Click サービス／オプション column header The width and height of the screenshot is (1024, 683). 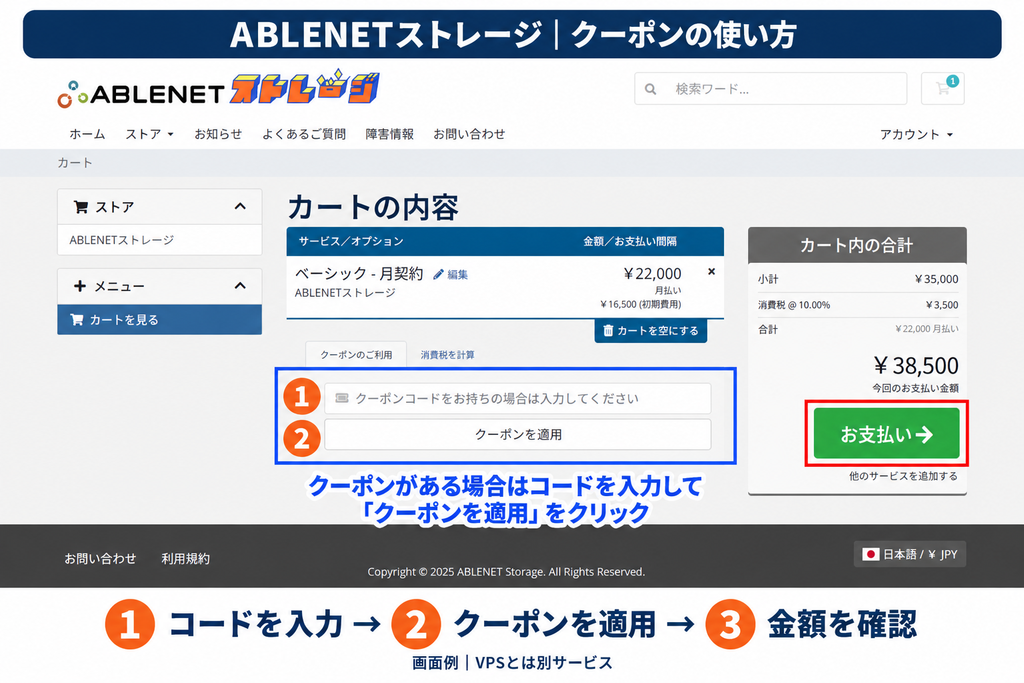[x=351, y=241]
